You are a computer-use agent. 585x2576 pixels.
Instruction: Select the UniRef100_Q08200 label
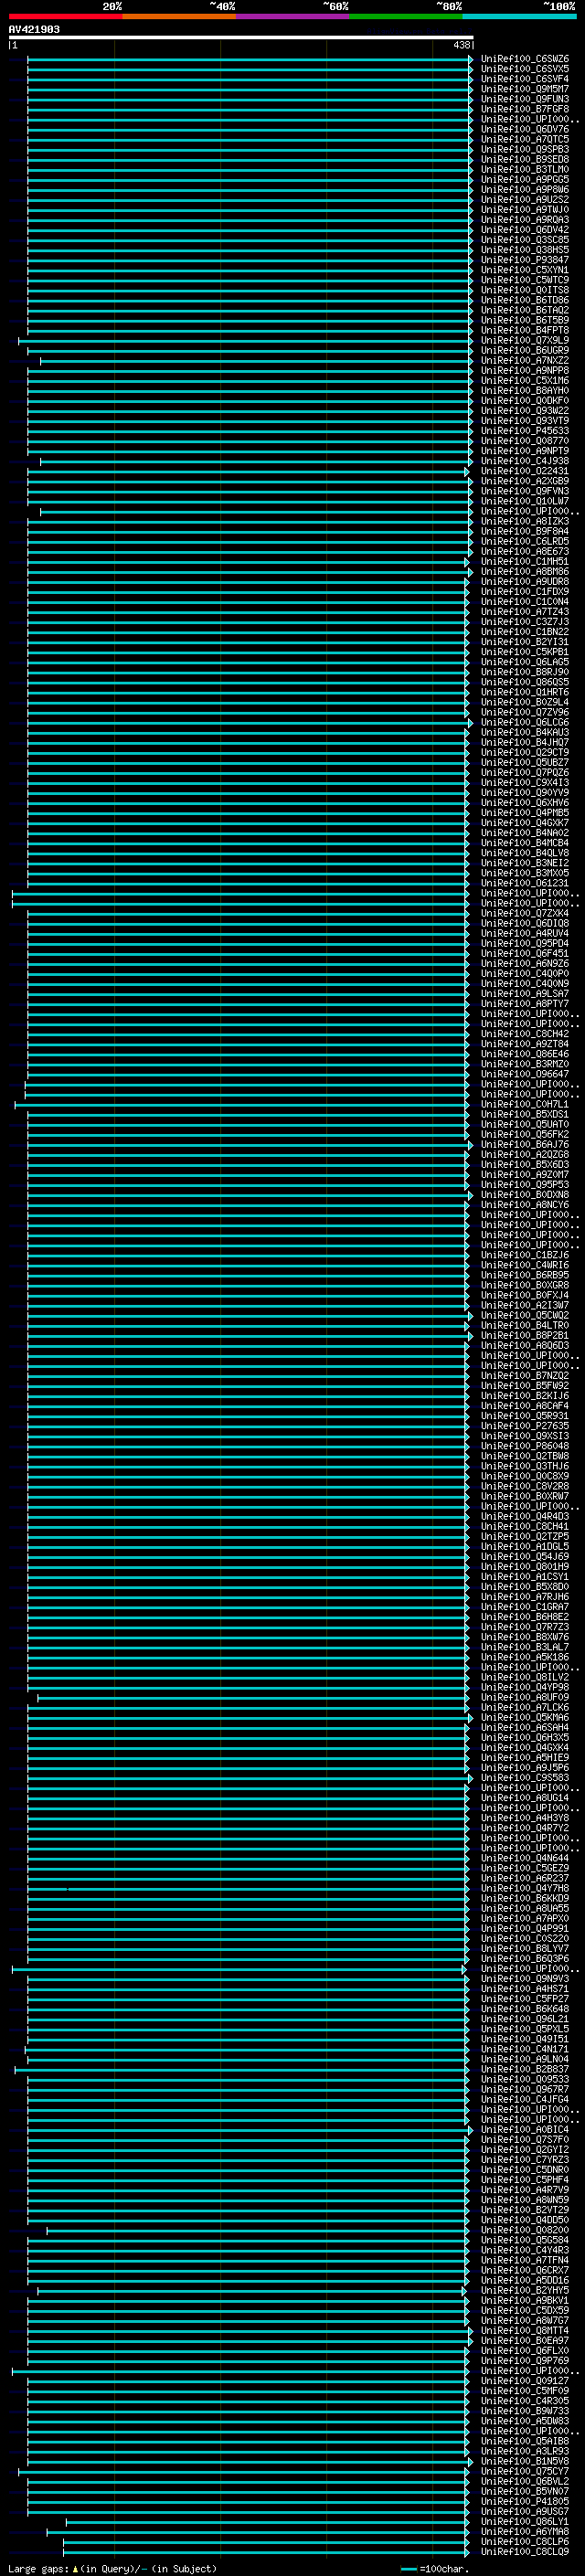coord(525,2230)
